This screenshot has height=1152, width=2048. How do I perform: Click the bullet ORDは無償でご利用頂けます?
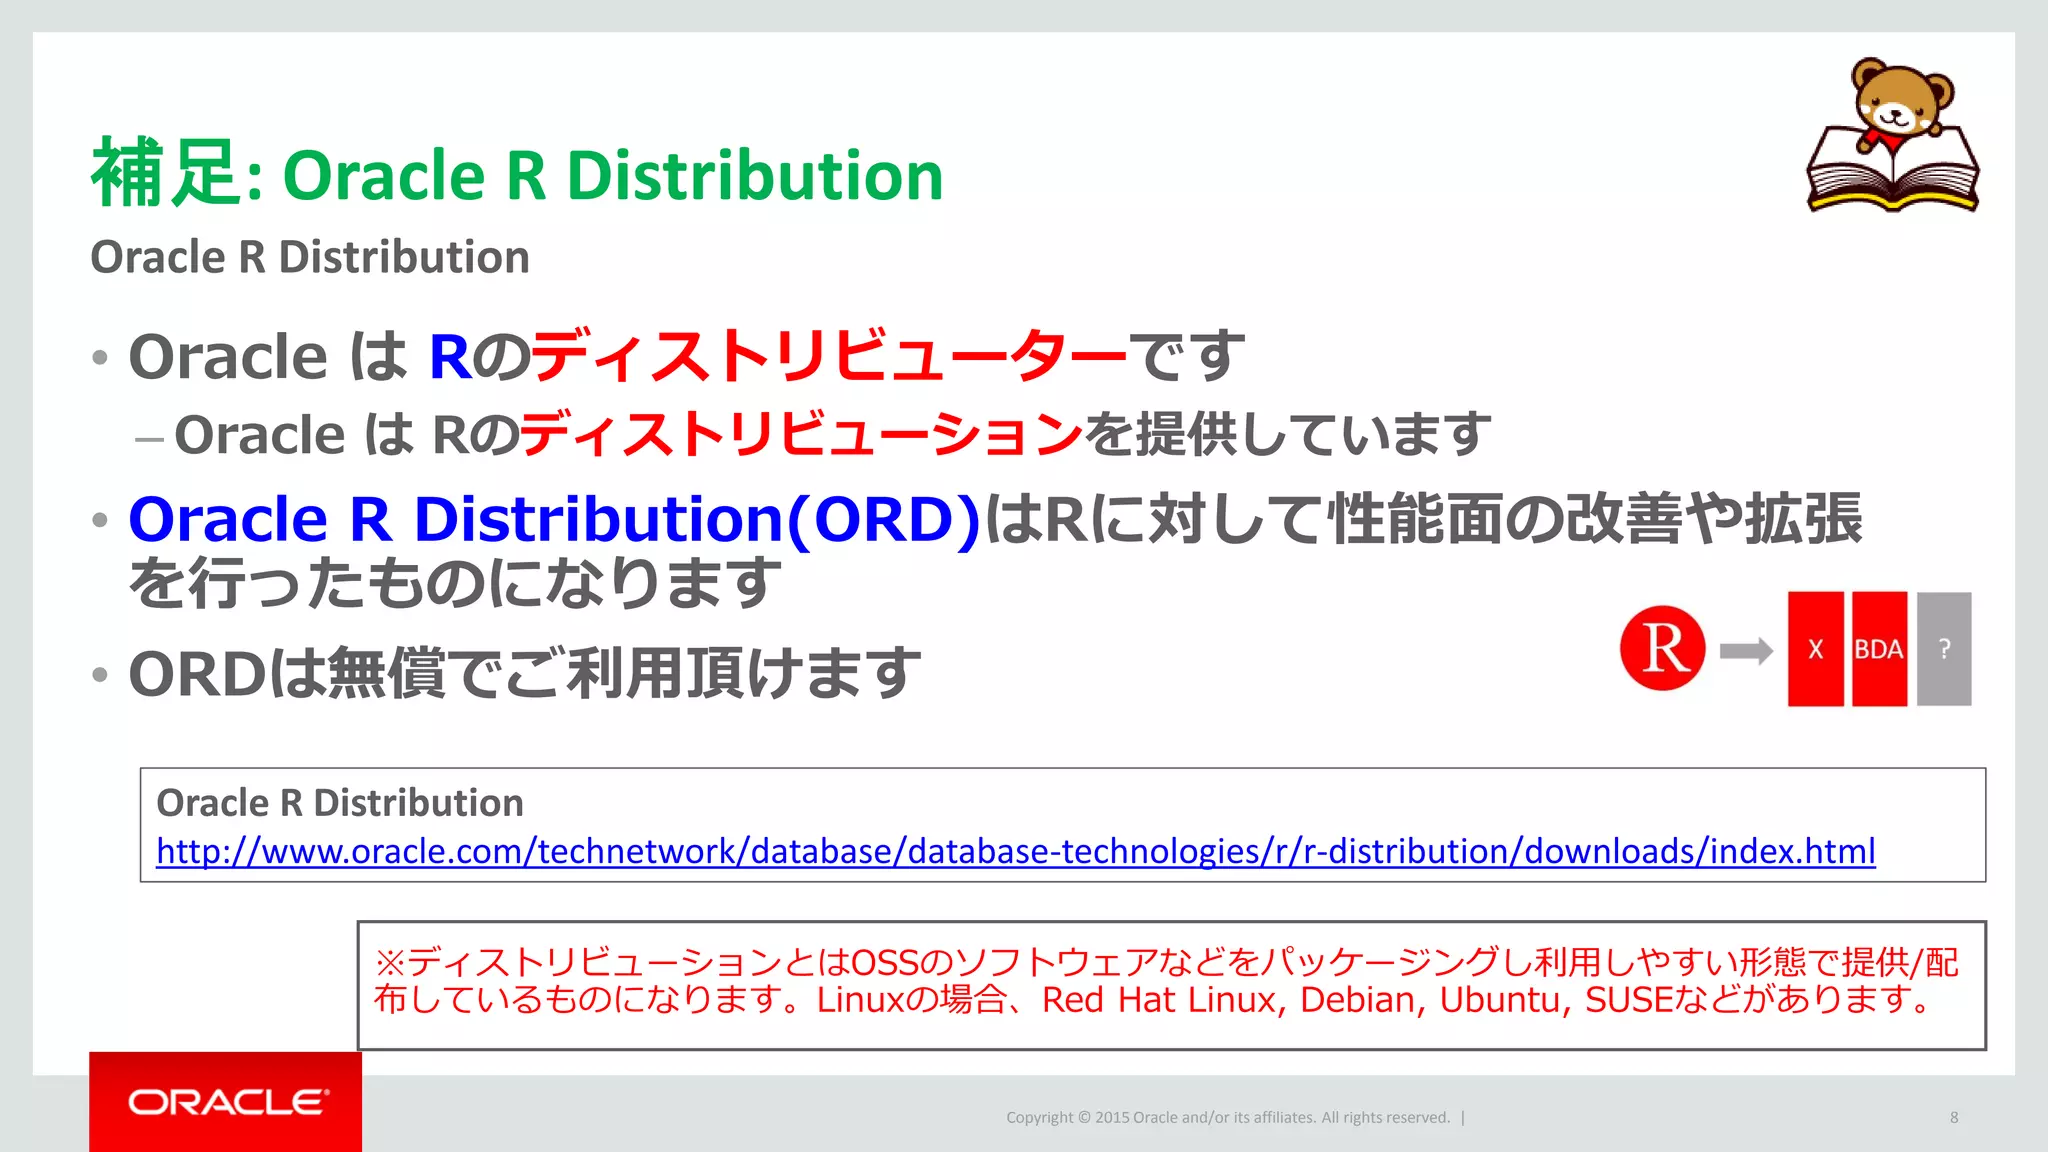click(x=524, y=673)
